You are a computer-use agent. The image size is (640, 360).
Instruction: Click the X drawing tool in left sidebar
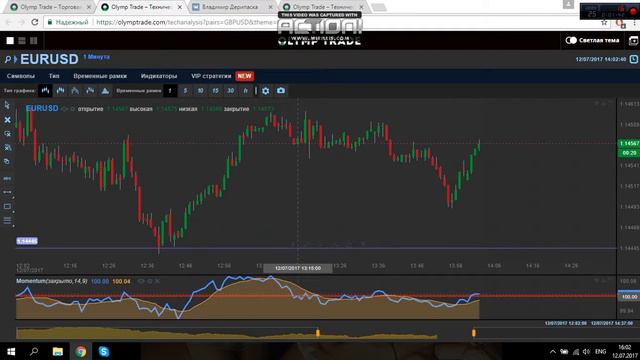pyautogui.click(x=7, y=120)
